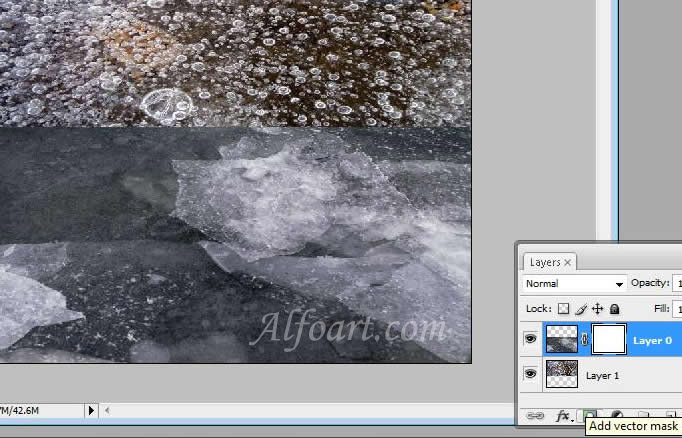Open the Normal blend mode dropdown
This screenshot has width=682, height=438.
tap(575, 284)
